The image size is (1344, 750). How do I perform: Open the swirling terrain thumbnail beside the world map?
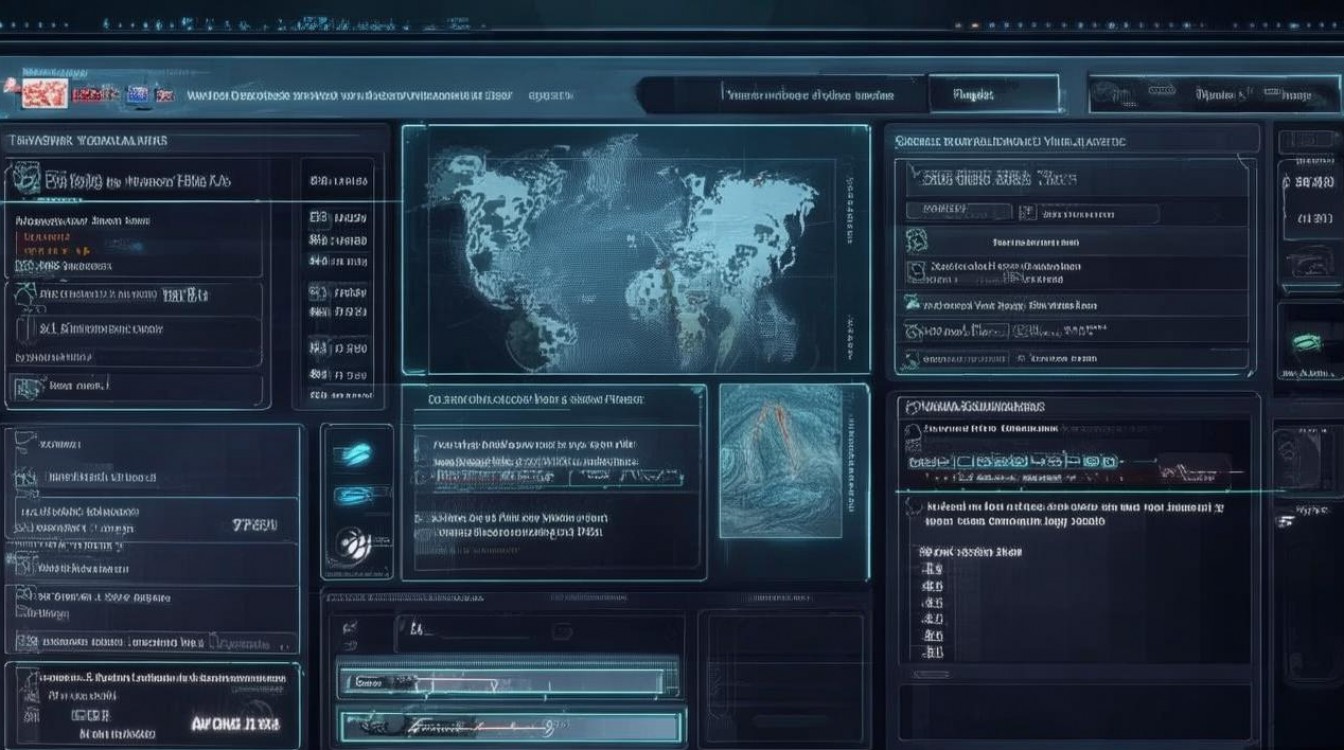[780, 461]
